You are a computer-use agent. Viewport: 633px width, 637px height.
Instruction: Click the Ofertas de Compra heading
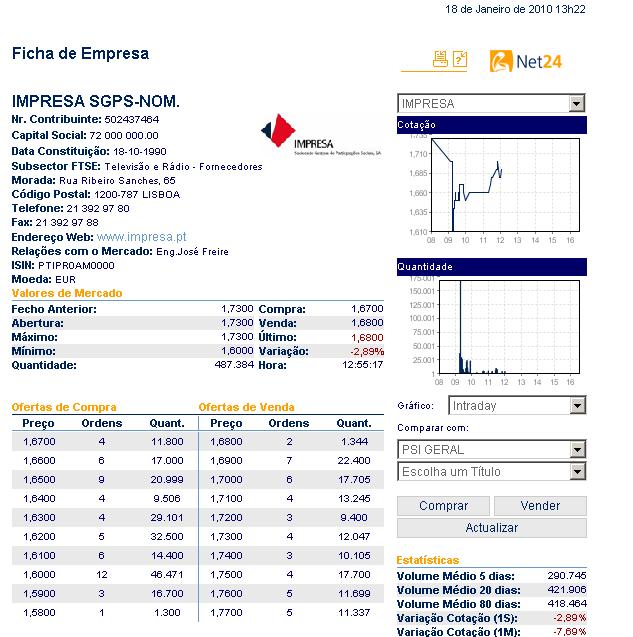[x=64, y=407]
